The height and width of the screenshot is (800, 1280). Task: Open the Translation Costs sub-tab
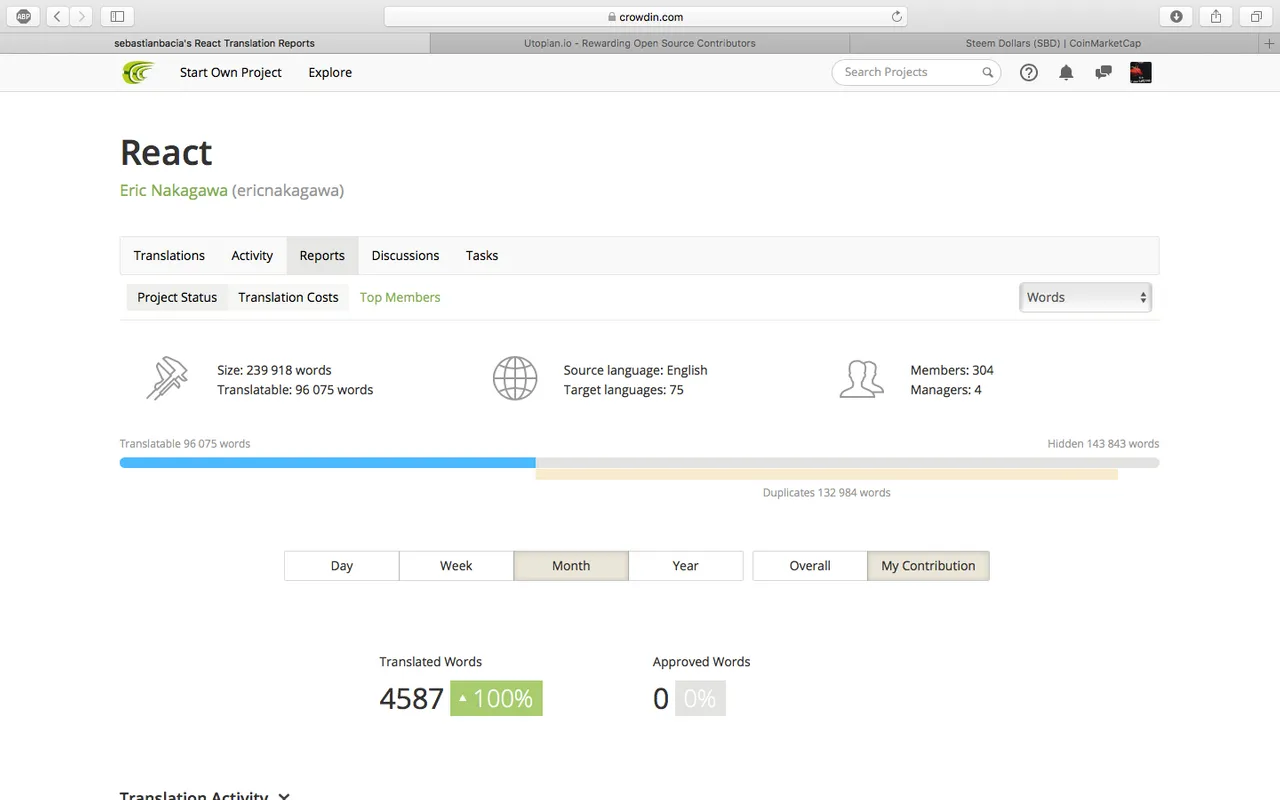pyautogui.click(x=288, y=297)
